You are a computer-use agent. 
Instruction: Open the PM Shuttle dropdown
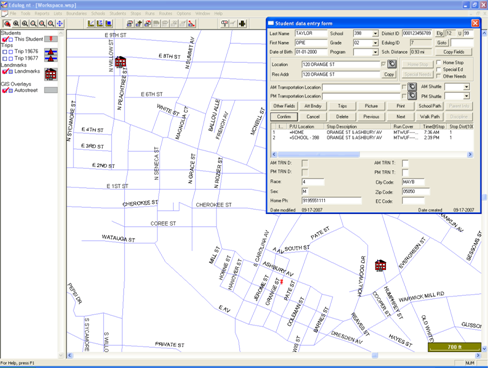[x=466, y=96]
